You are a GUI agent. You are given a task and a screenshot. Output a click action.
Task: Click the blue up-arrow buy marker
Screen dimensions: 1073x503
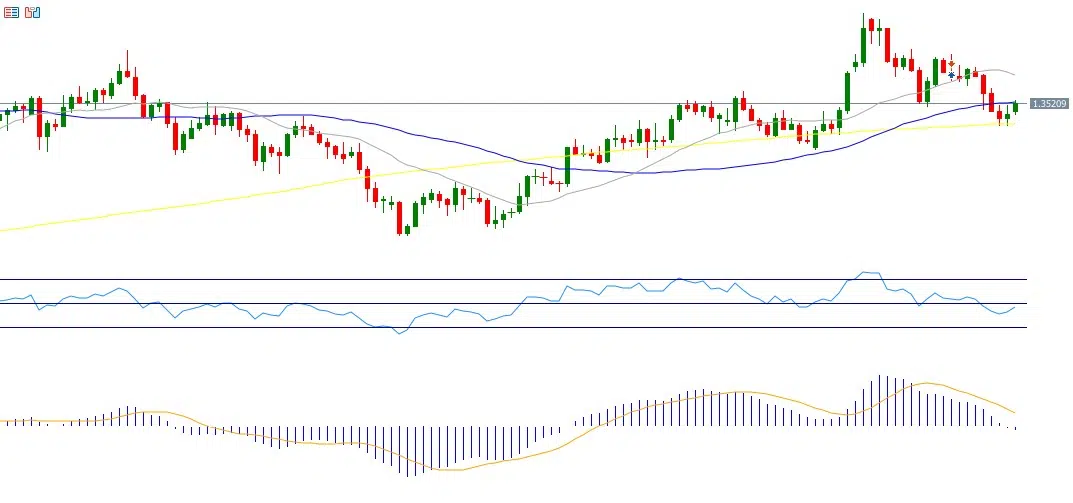[x=952, y=75]
